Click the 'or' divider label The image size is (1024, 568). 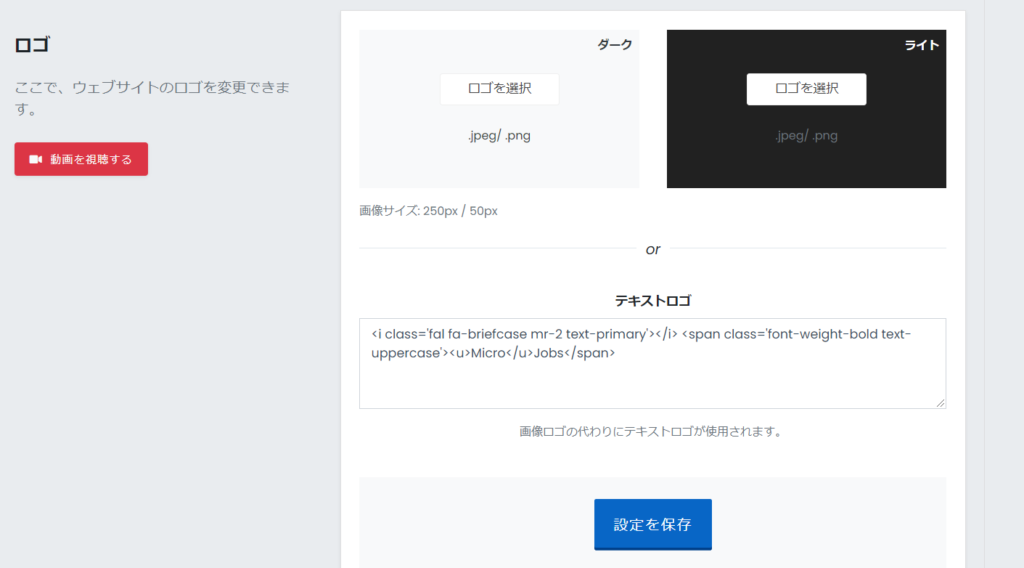pos(653,249)
